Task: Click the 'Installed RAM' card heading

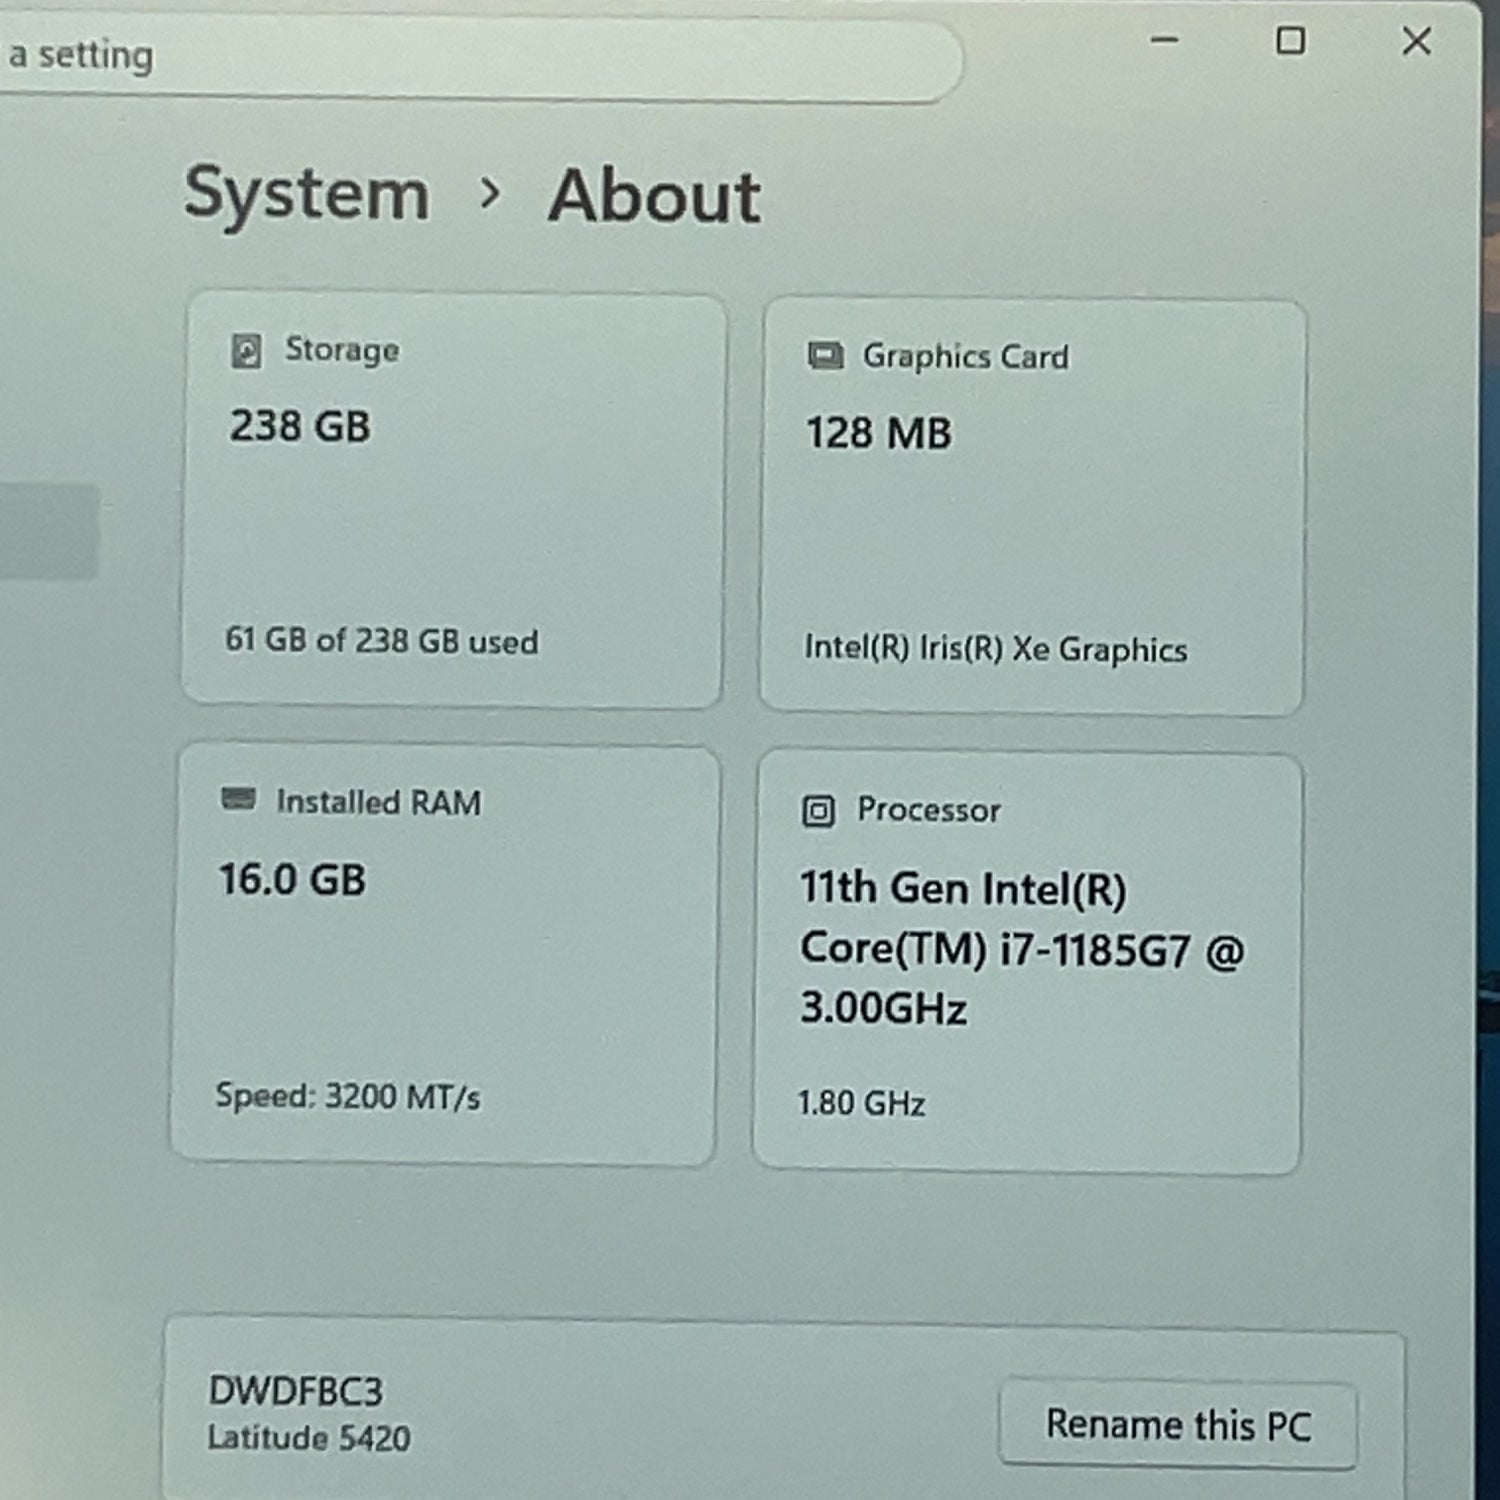Action: (379, 802)
